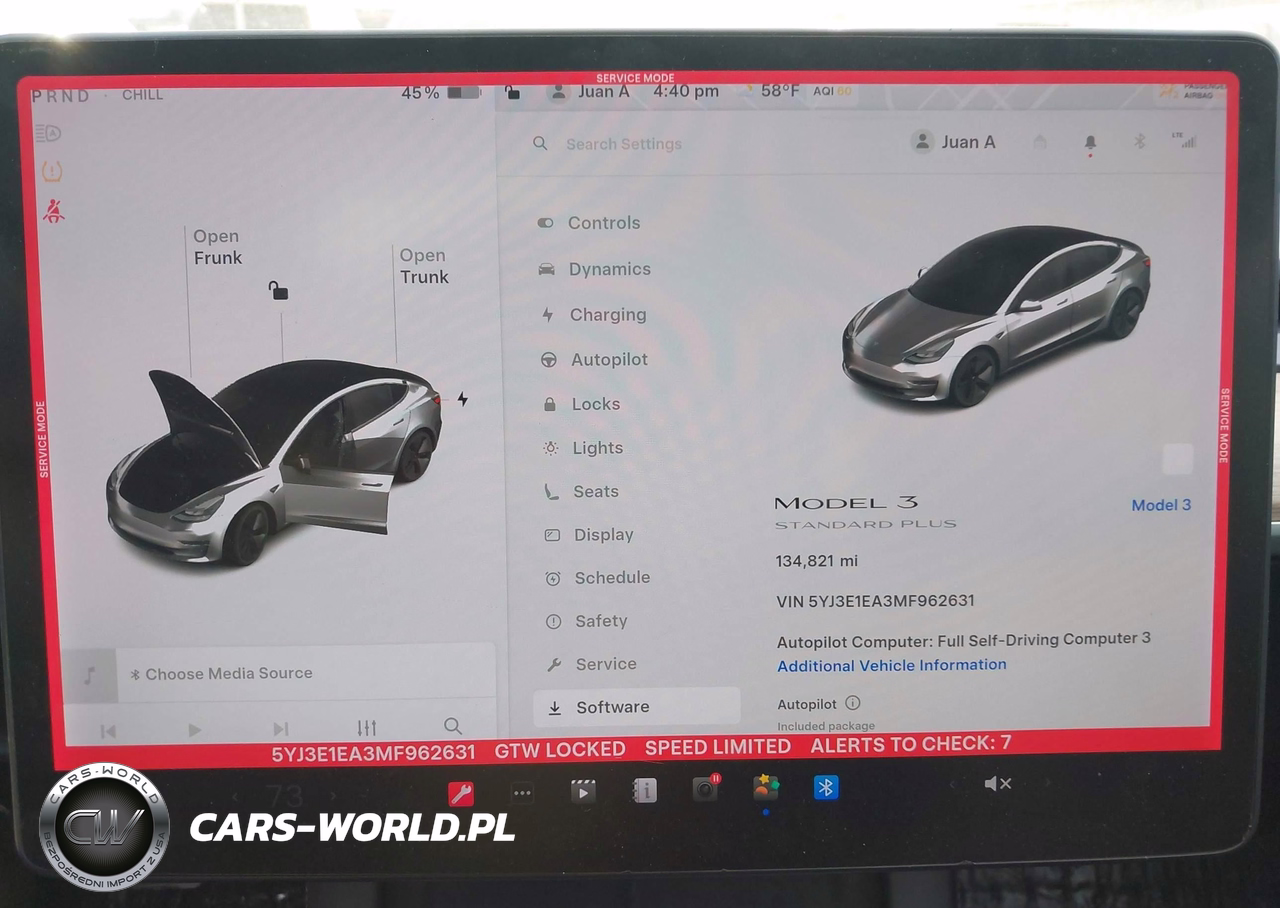Open the media equalizer sliders icon
The height and width of the screenshot is (908, 1280).
[367, 728]
